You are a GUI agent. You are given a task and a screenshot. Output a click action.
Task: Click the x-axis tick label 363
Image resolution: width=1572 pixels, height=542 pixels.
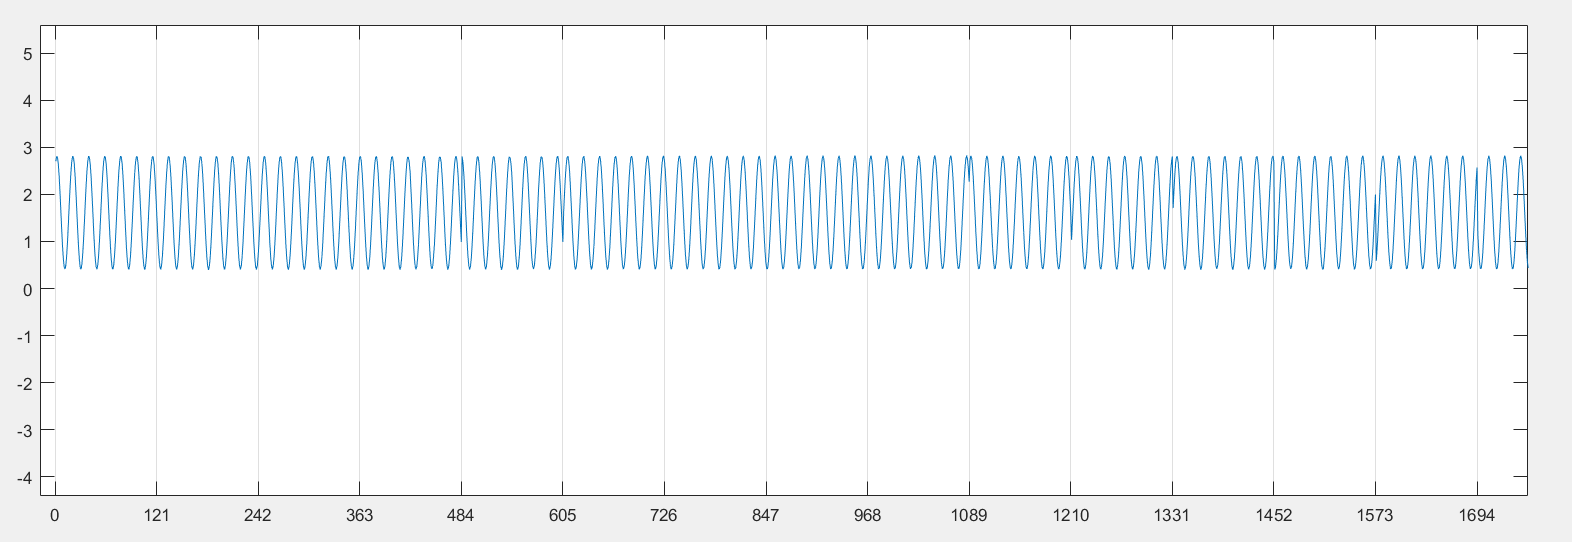click(359, 516)
